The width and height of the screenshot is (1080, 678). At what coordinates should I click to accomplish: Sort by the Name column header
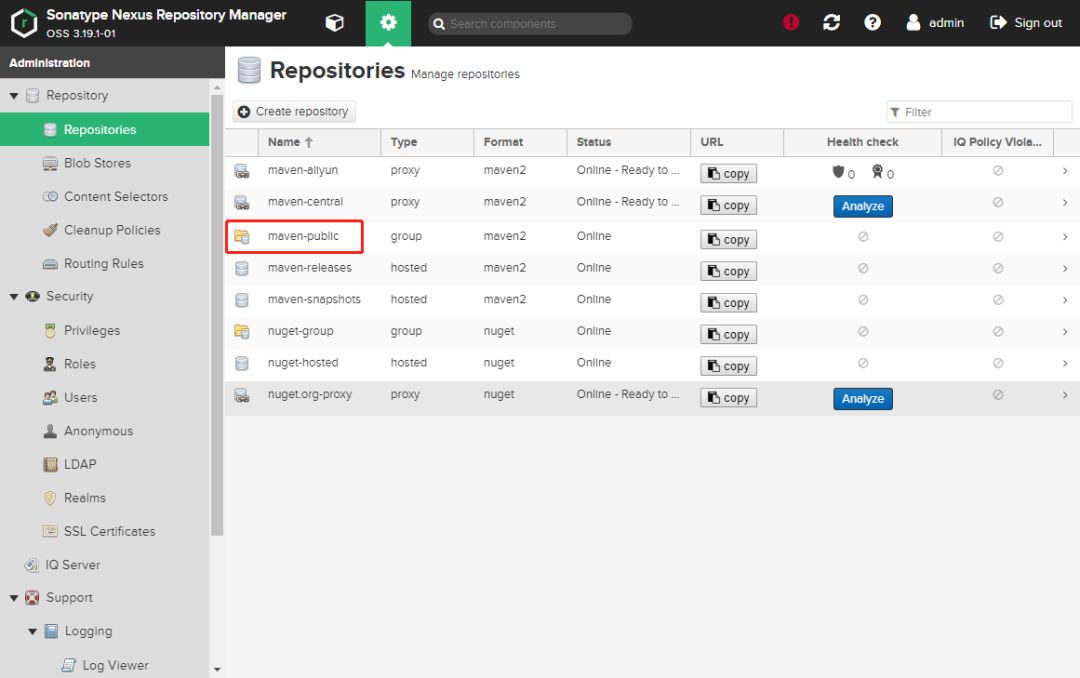[320, 142]
